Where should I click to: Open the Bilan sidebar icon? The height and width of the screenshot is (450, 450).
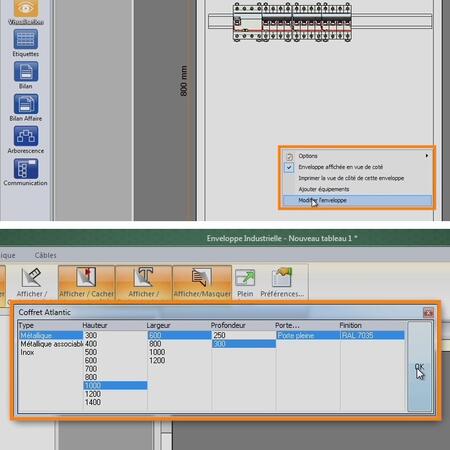tap(26, 72)
